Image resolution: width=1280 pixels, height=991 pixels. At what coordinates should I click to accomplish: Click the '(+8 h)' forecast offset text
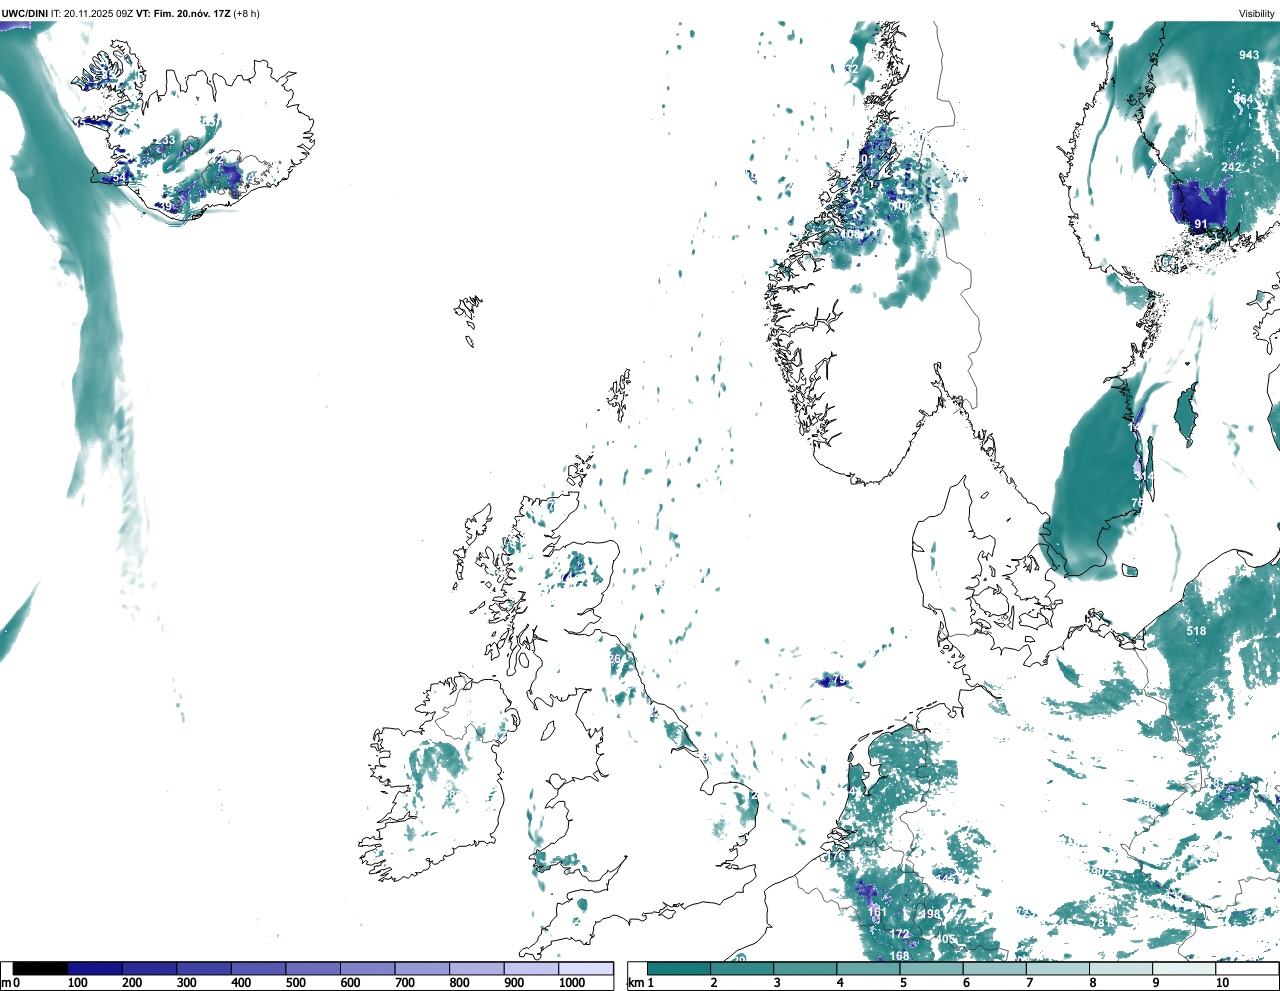point(246,13)
